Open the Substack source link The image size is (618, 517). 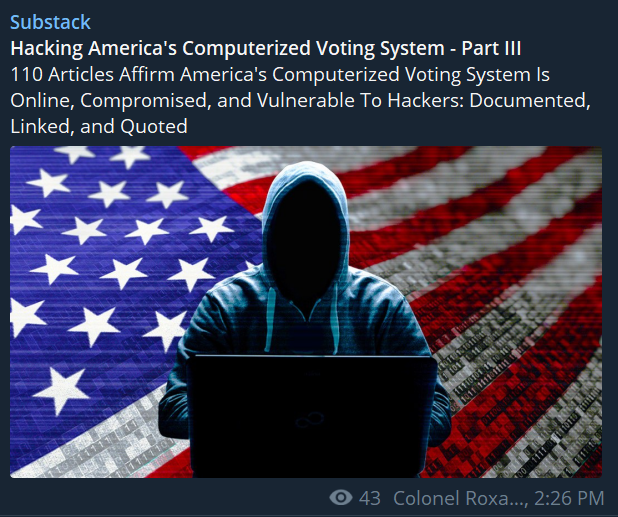pyautogui.click(x=50, y=22)
